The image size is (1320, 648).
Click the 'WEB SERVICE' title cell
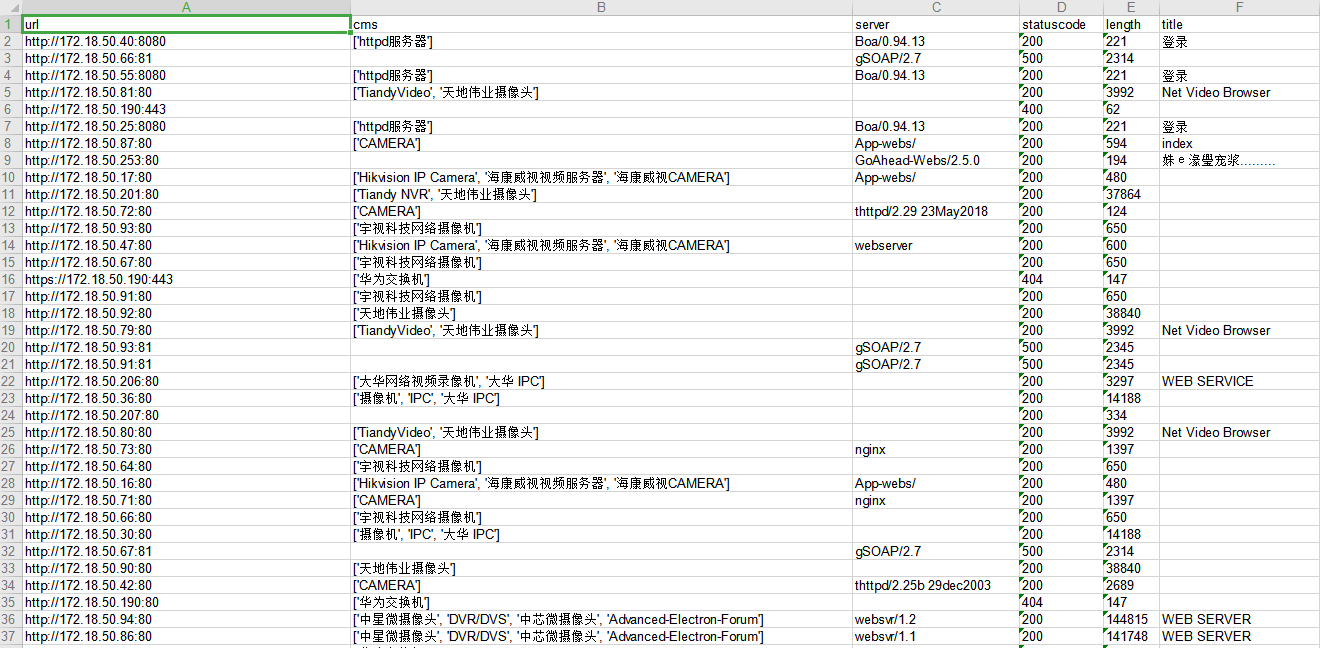click(1239, 381)
